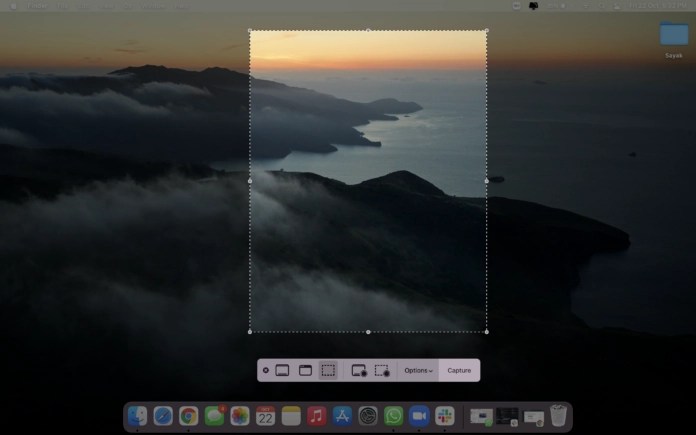Launch the Music app
The image size is (696, 435).
pos(316,416)
